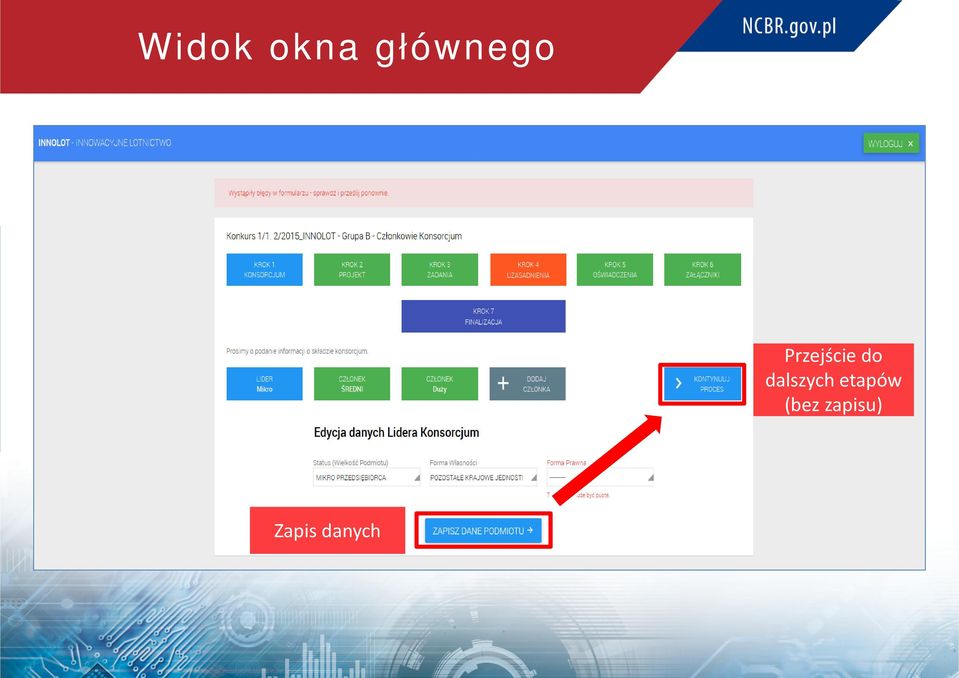The width and height of the screenshot is (959, 678).
Task: Open the Forma Własności dropdown
Action: pos(483,477)
